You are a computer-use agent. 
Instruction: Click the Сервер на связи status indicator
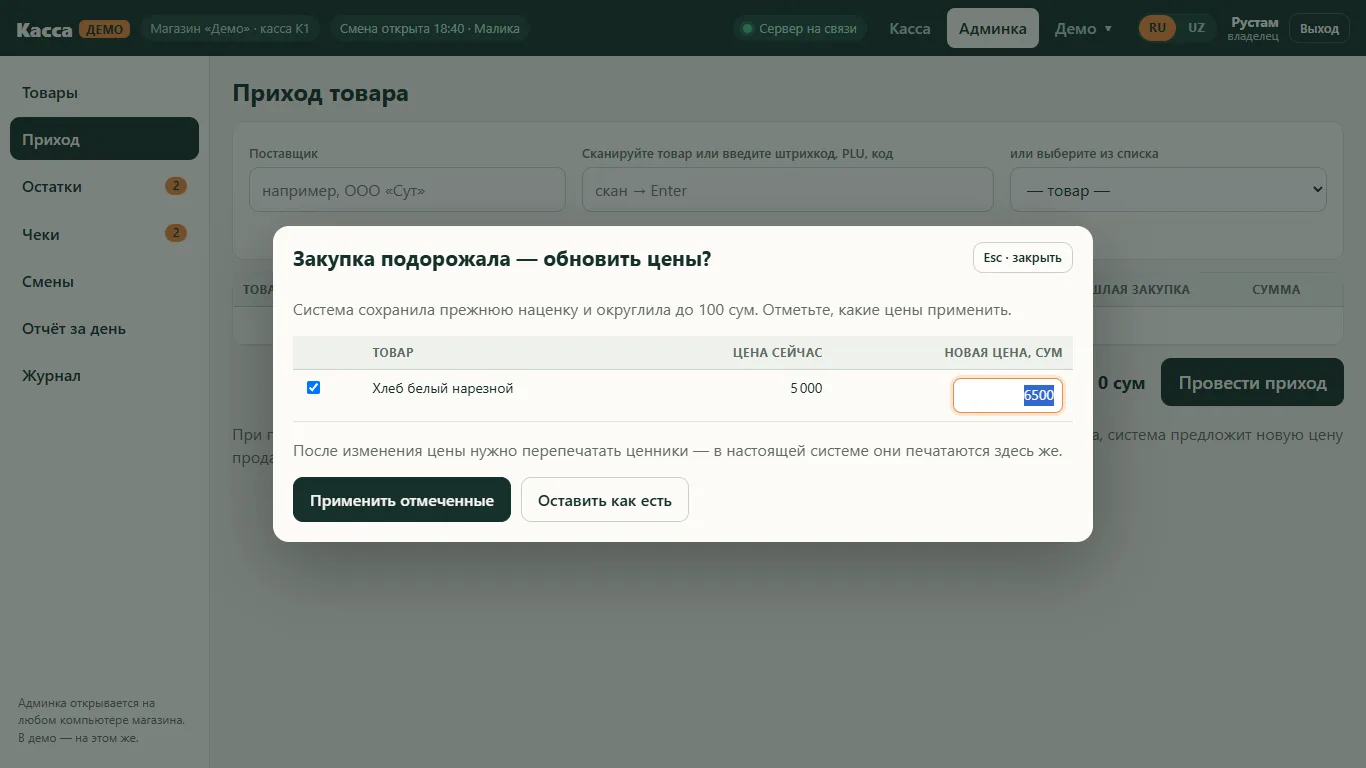799,29
